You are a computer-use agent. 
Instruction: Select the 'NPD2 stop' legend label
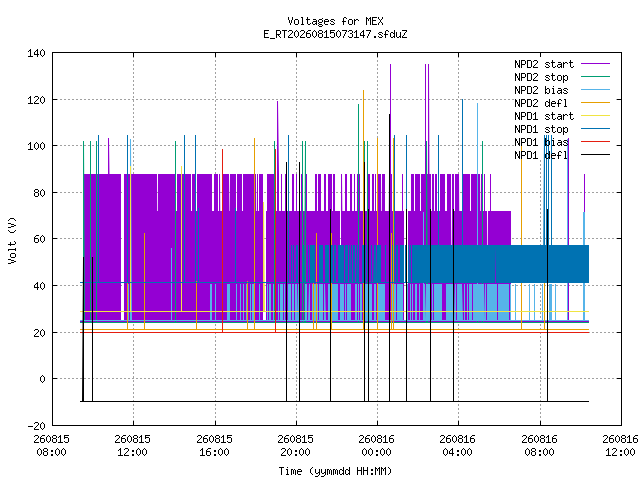541,77
